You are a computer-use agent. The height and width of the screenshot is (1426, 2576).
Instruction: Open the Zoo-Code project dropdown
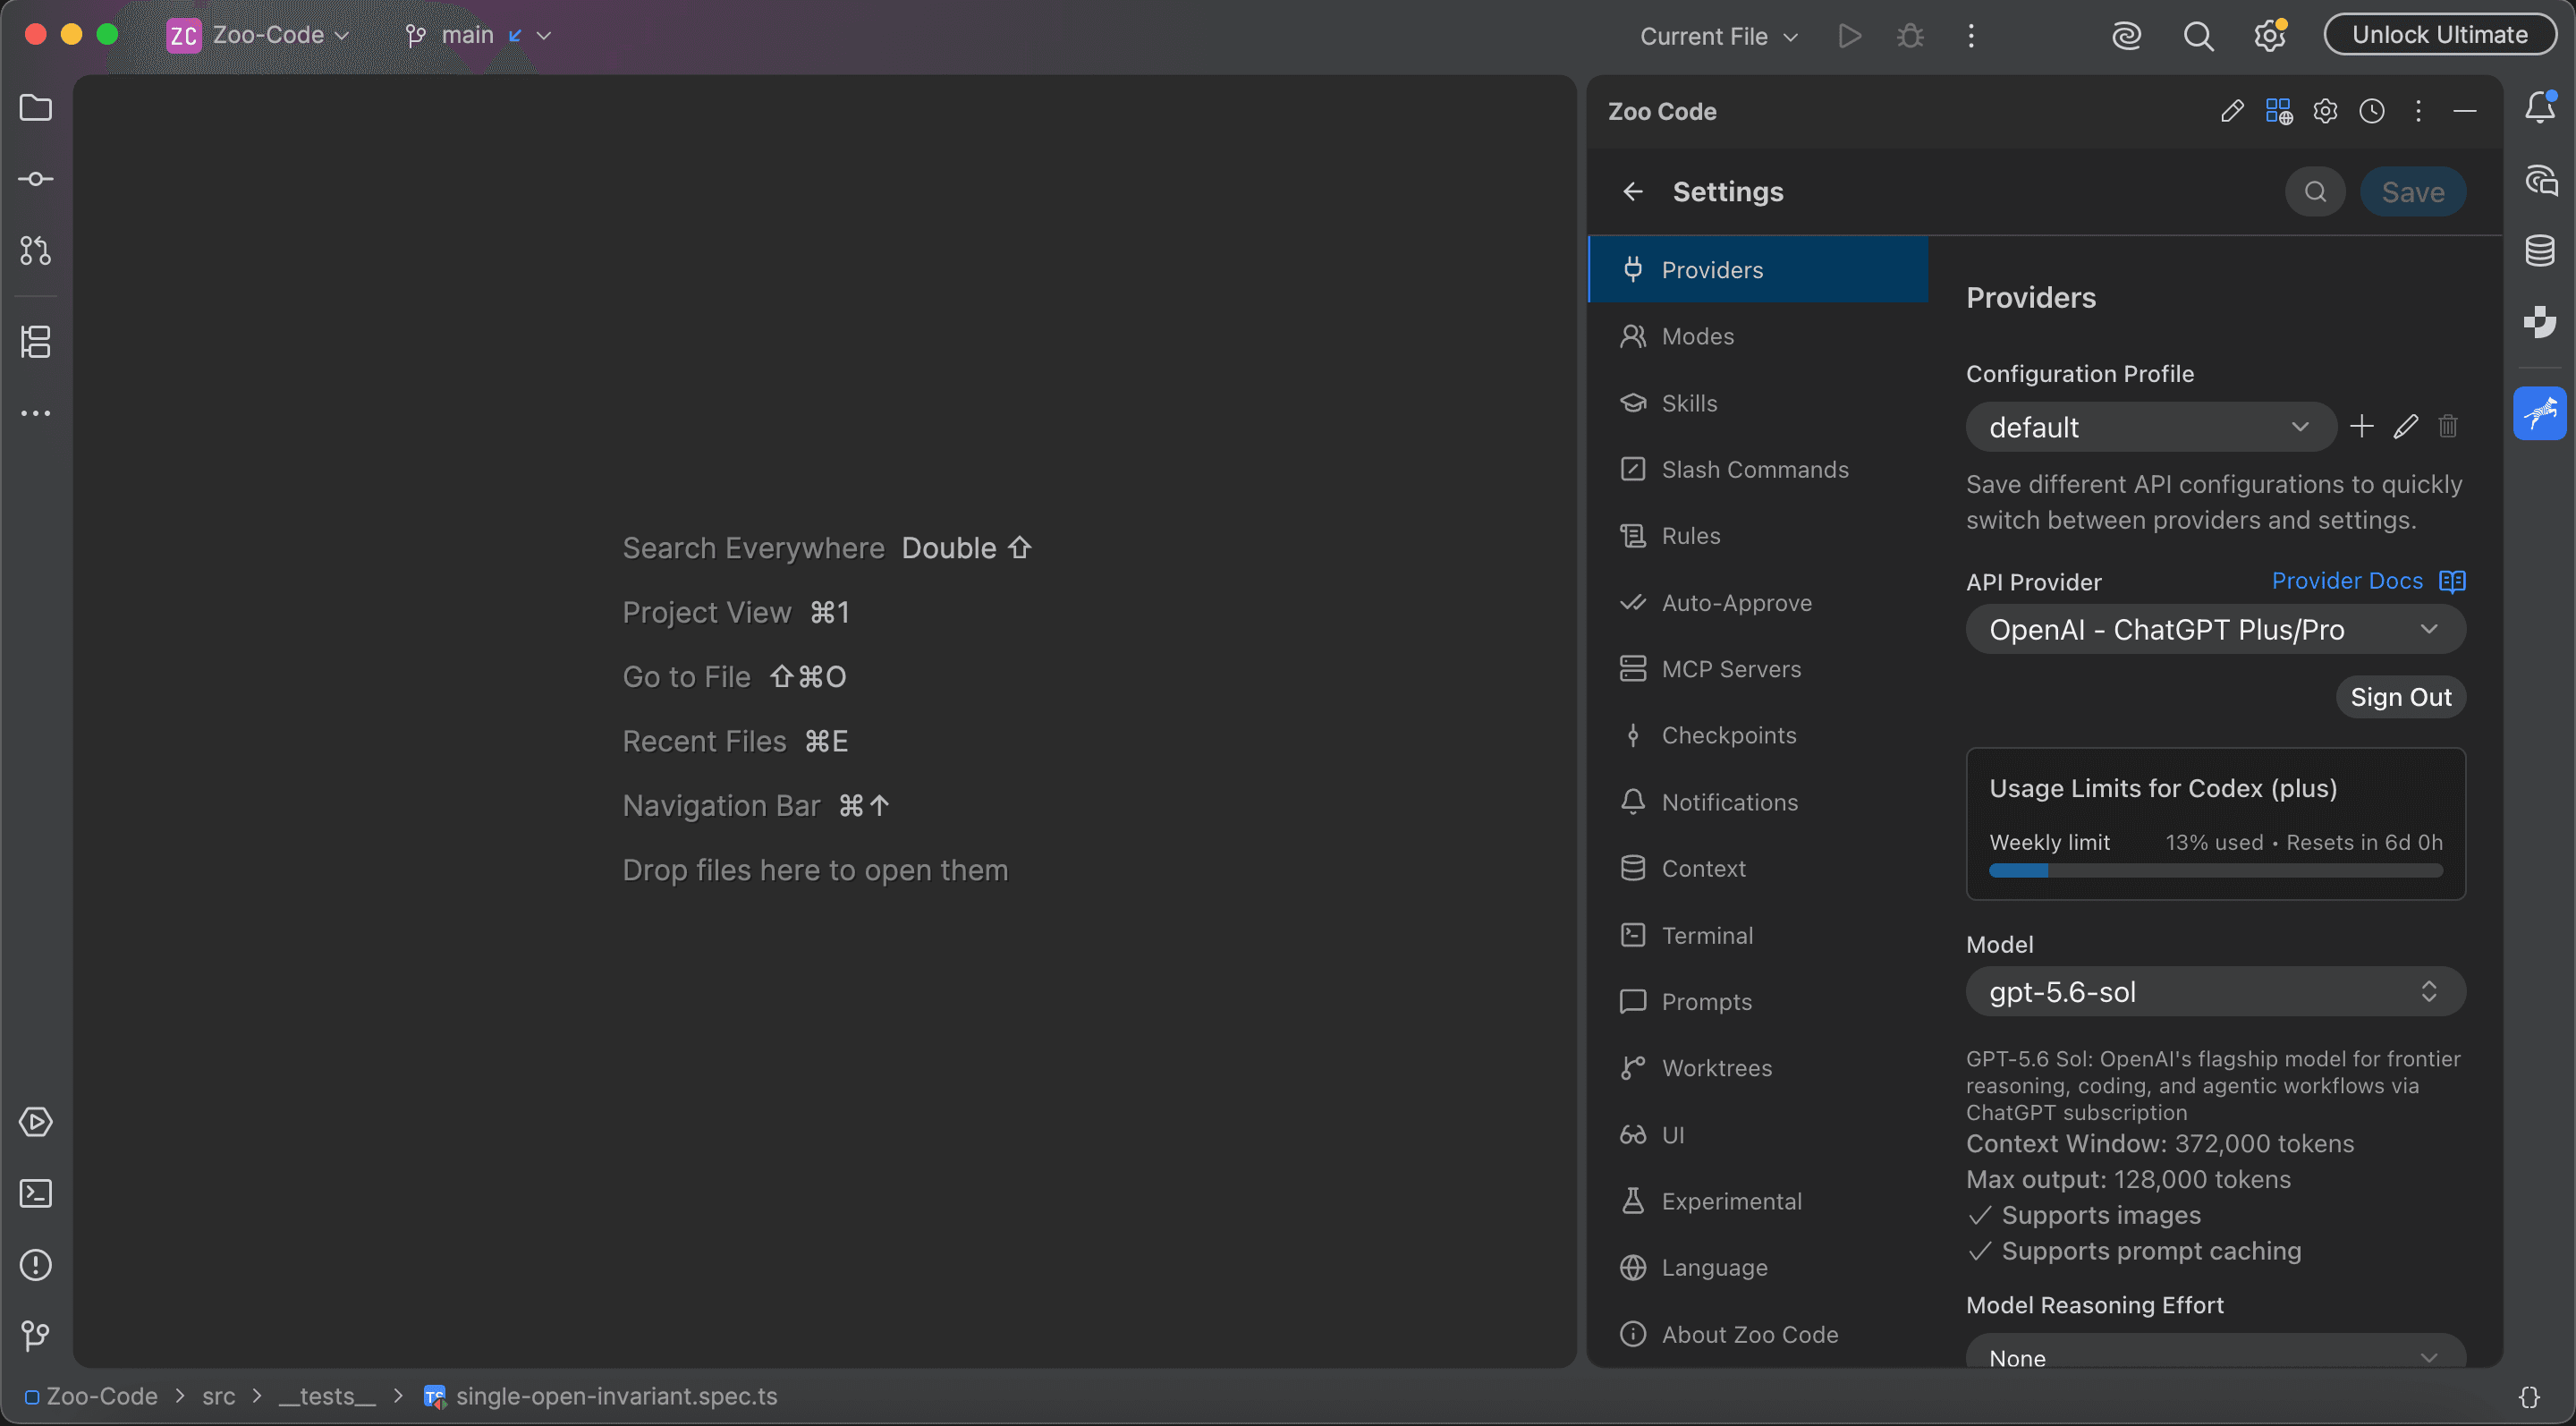click(258, 35)
